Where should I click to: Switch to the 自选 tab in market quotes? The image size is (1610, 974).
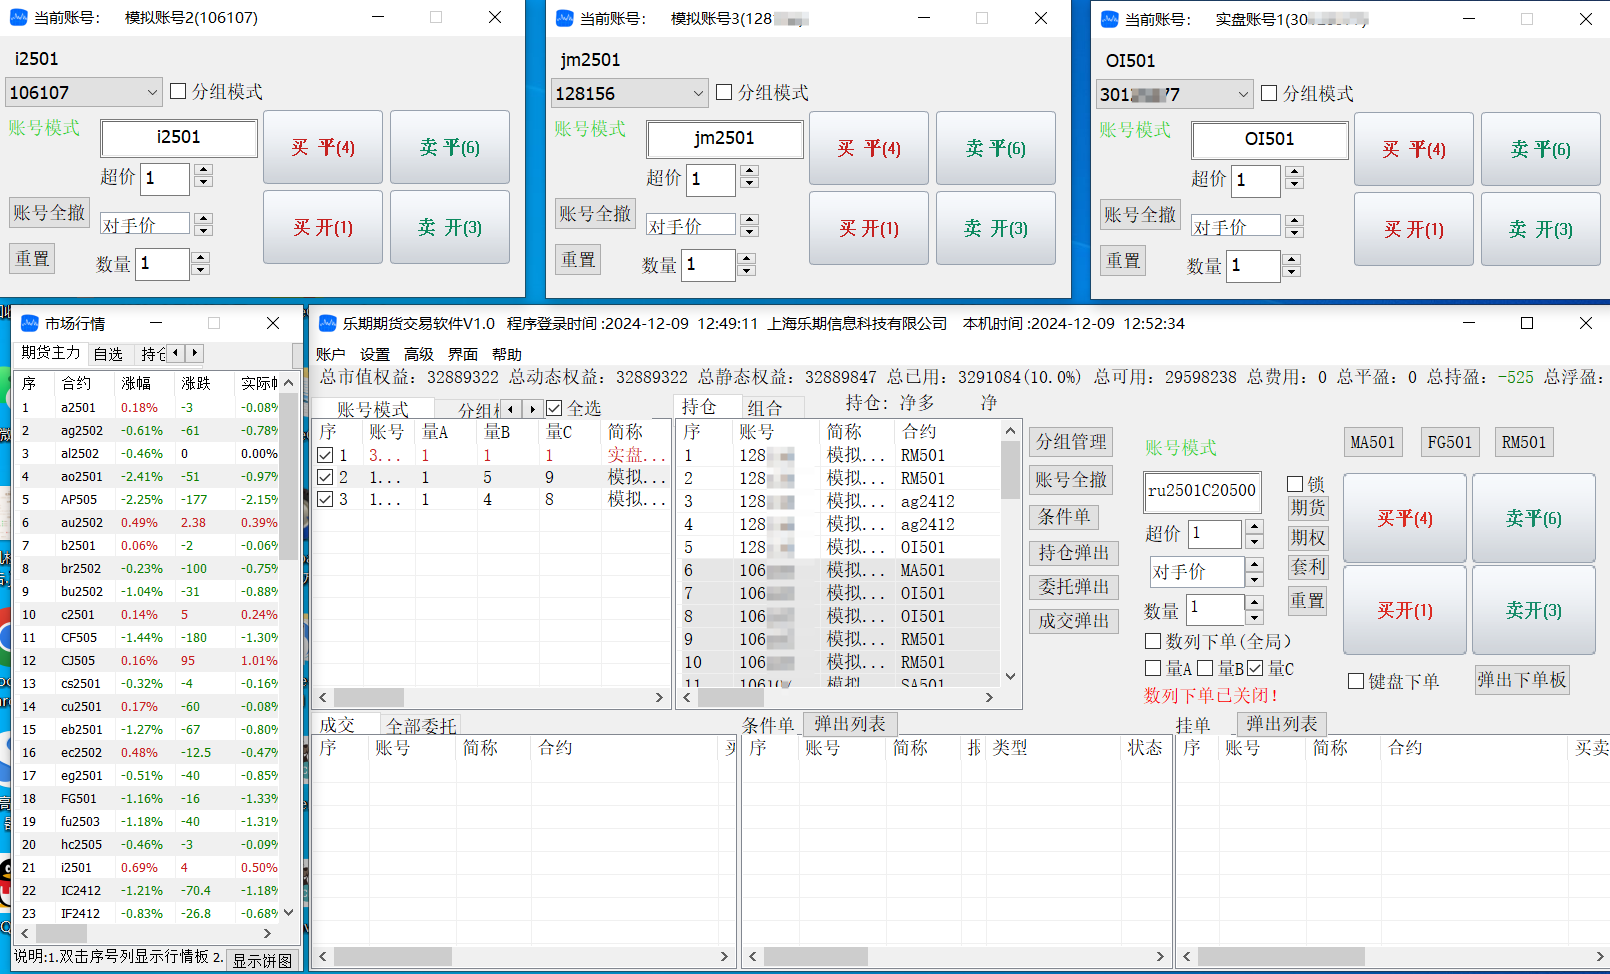pos(108,354)
